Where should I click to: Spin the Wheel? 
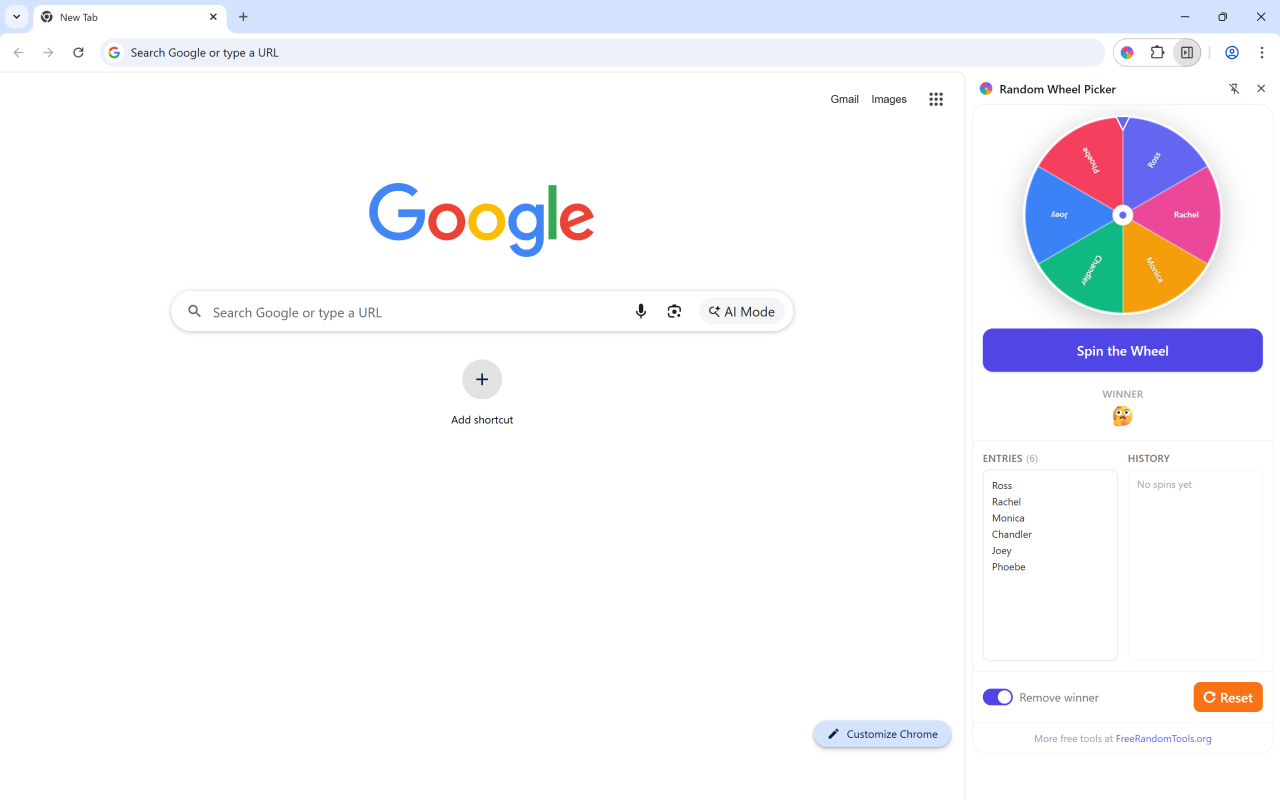pyautogui.click(x=1122, y=351)
